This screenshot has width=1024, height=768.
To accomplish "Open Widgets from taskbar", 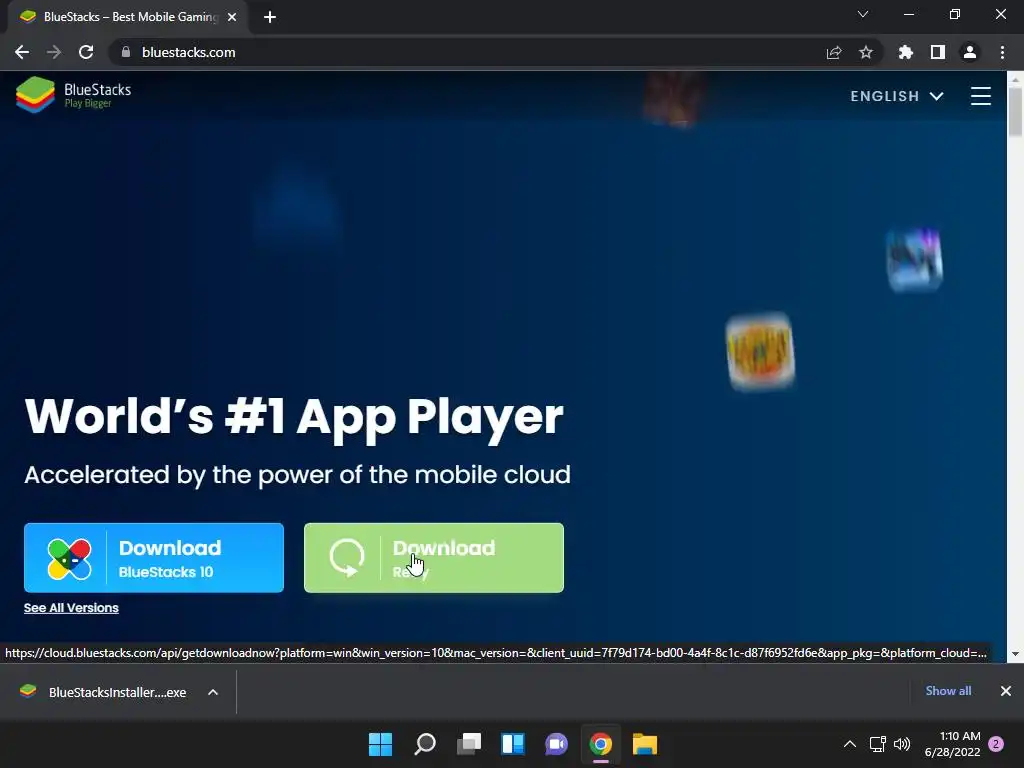I will (x=513, y=744).
